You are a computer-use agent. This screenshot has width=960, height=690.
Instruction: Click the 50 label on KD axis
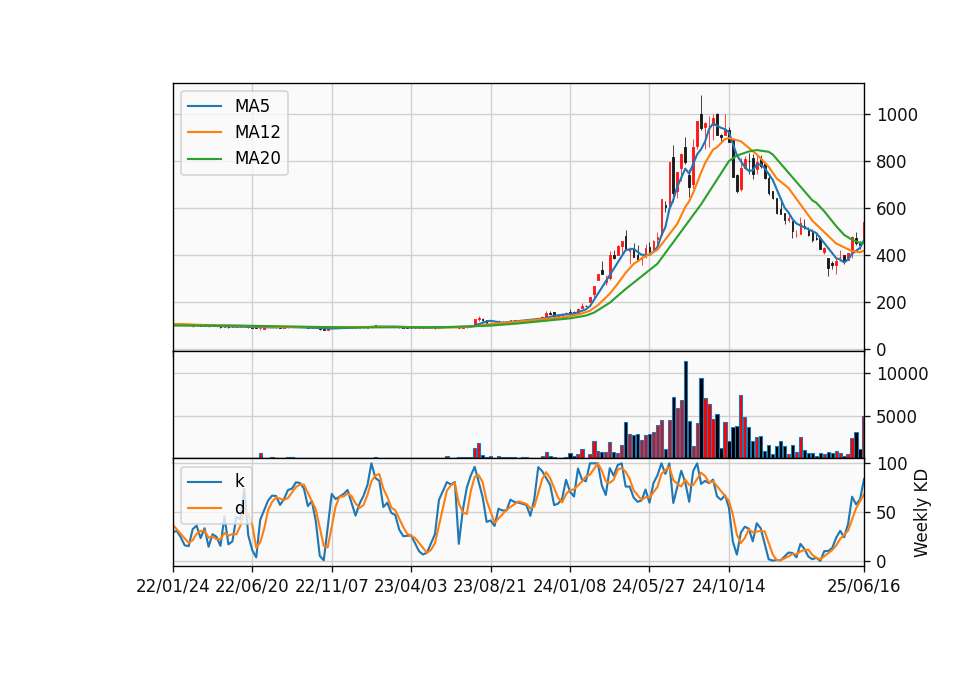887,512
